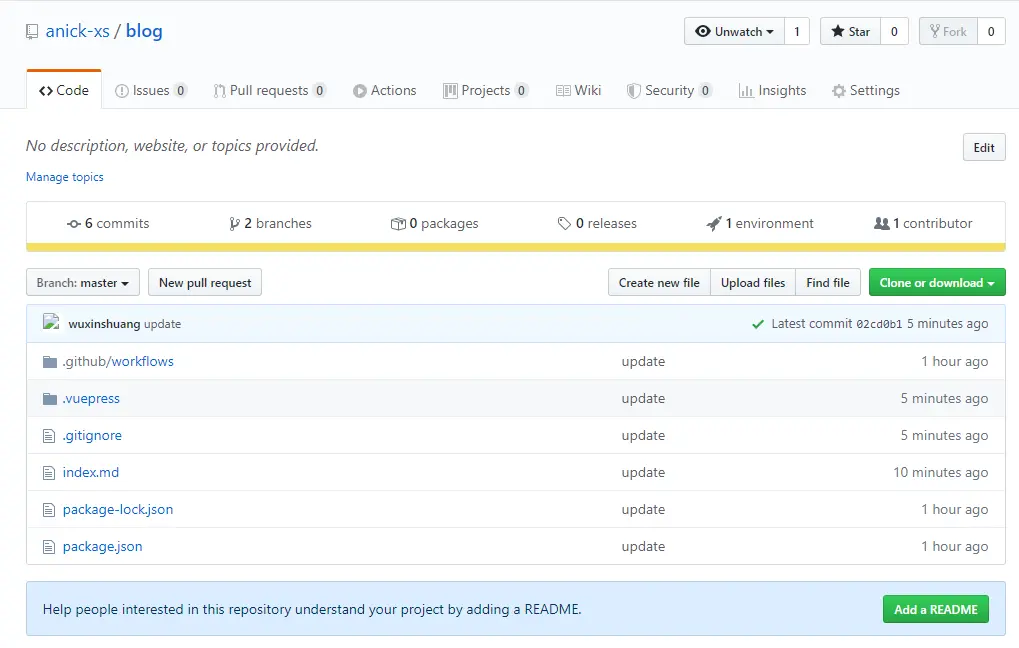Click the Fork button
The image size is (1019, 648).
(x=948, y=31)
